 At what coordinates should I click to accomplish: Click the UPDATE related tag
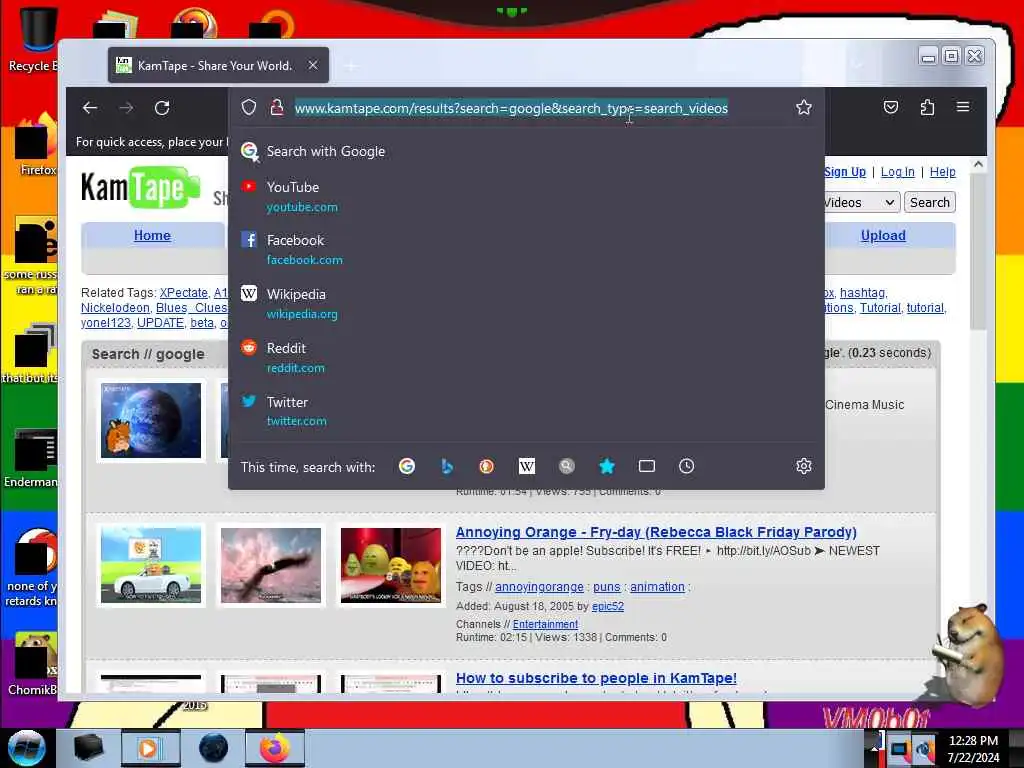(x=160, y=323)
